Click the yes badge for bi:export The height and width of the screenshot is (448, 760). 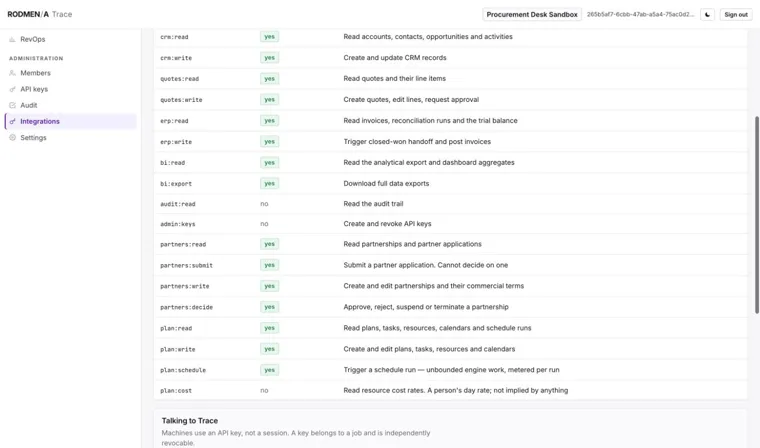269,184
